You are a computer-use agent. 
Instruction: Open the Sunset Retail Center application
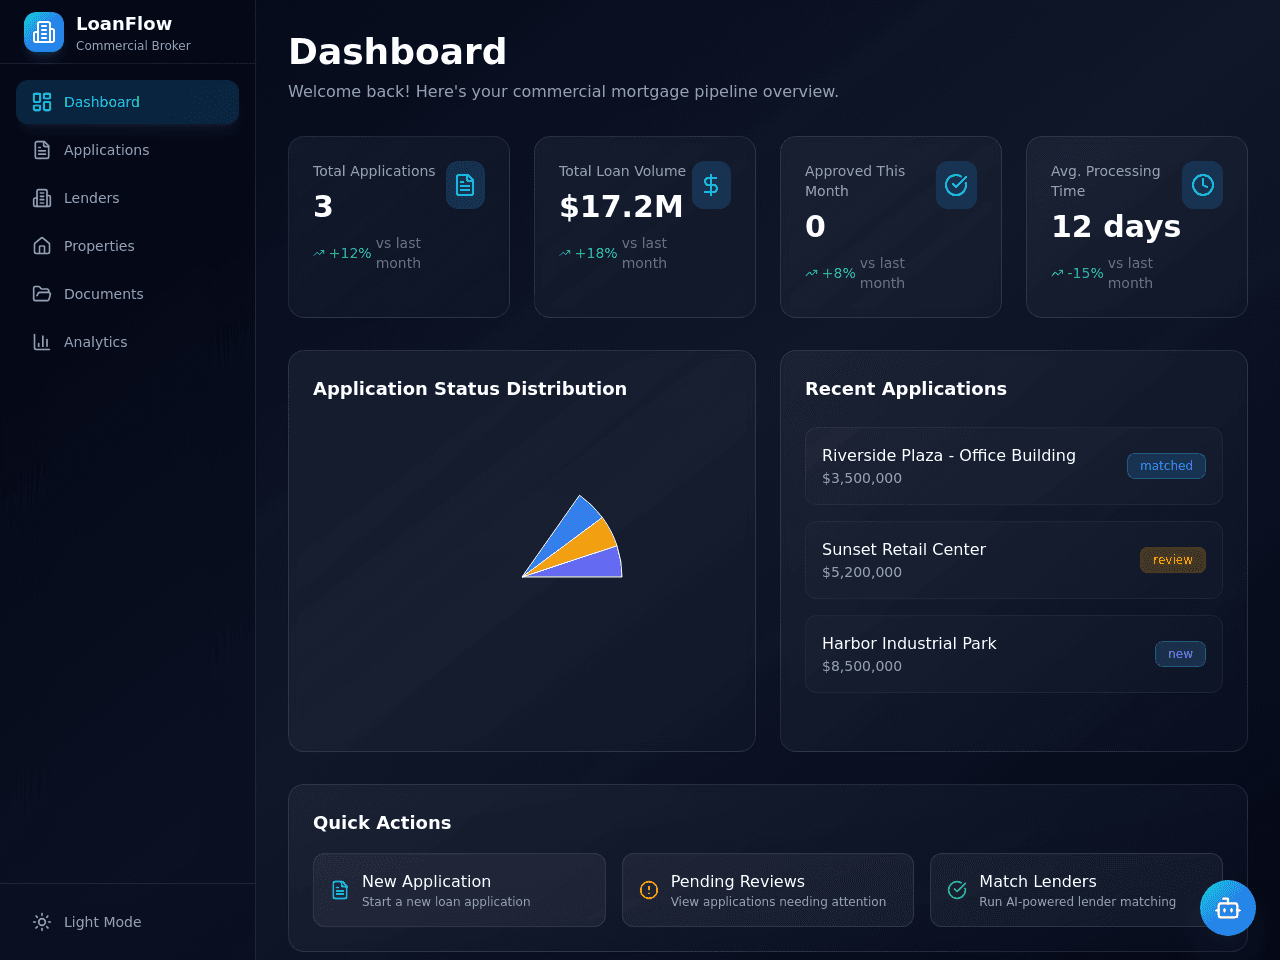1014,560
